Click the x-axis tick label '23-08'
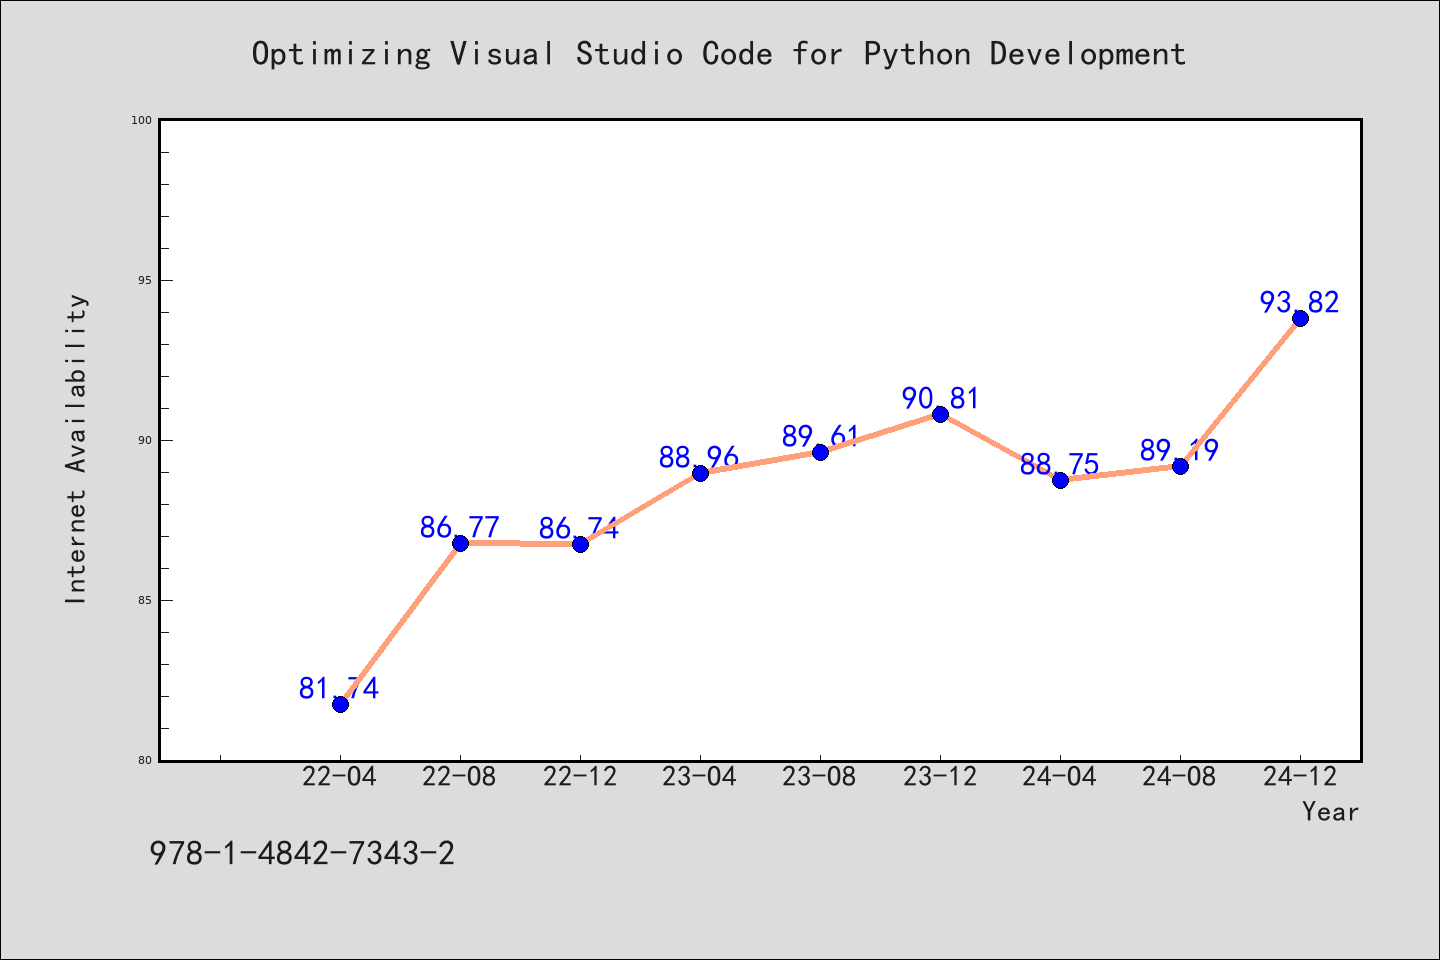Screen dimensions: 1440x960 coord(820,777)
